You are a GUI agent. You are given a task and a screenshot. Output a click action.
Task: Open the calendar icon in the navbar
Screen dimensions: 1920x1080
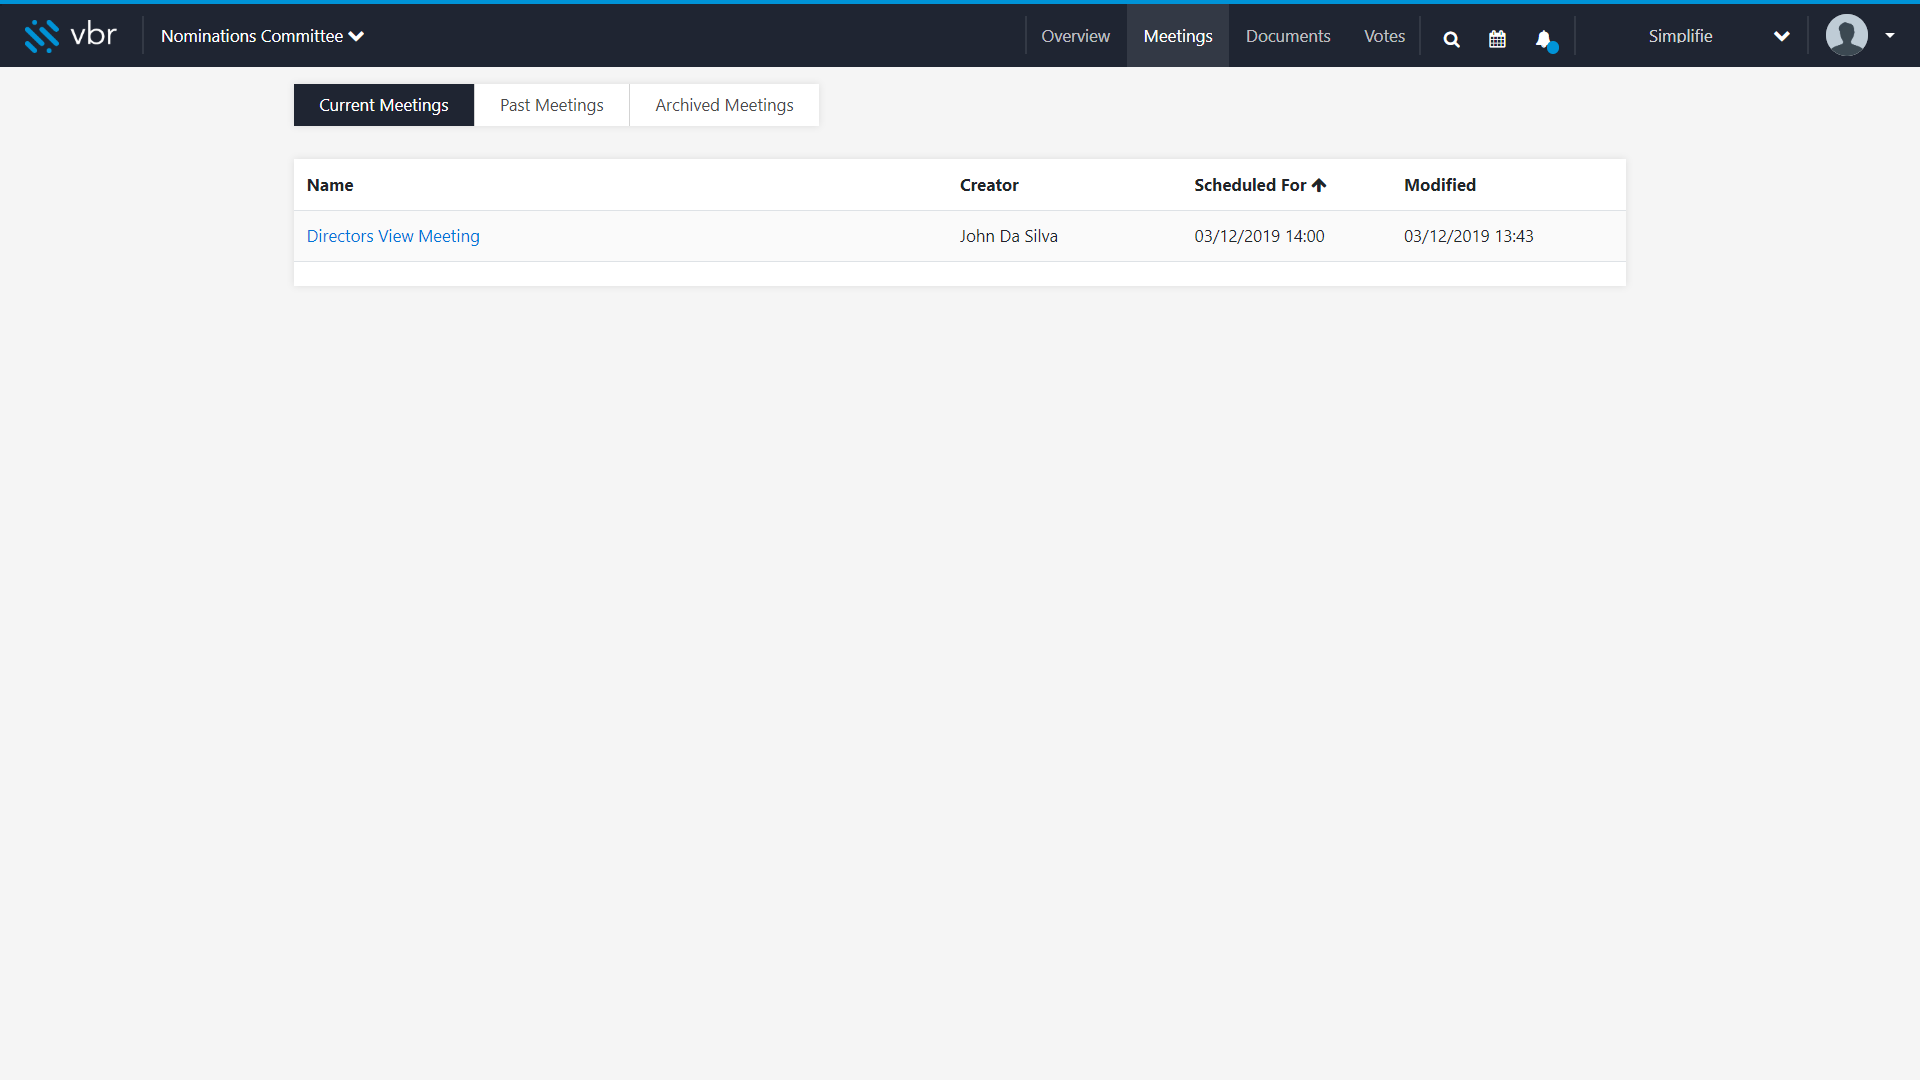1497,39
